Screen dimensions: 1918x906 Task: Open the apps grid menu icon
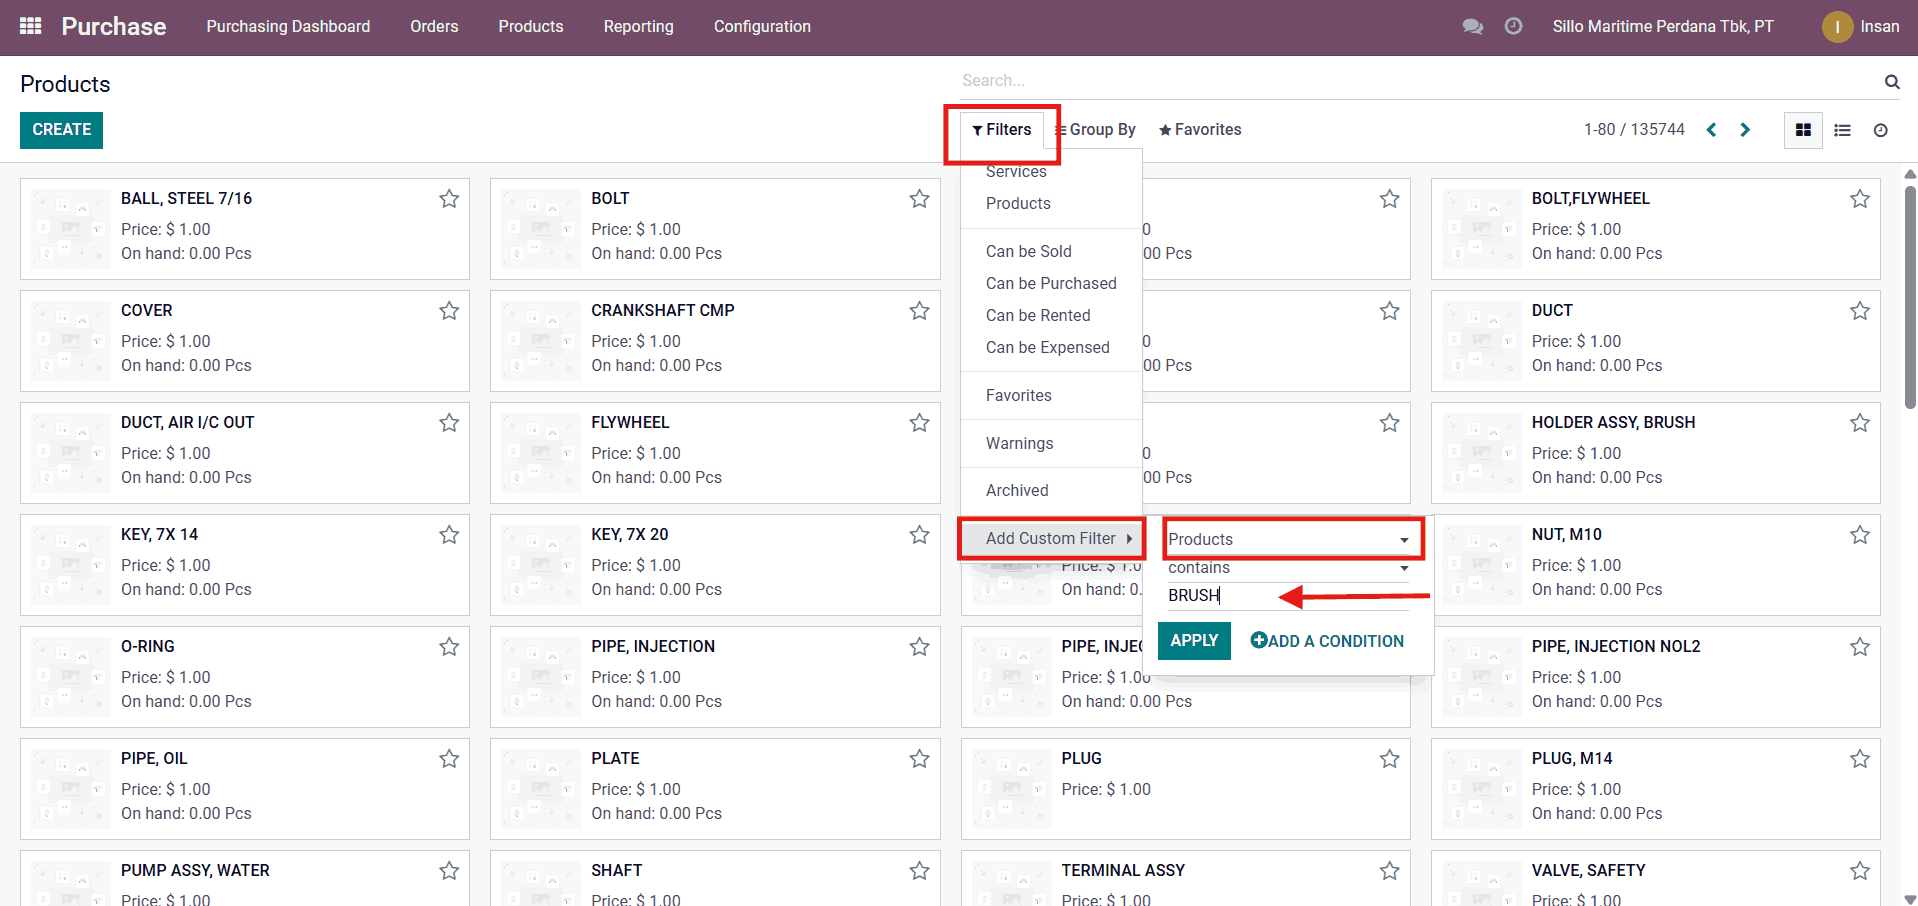(x=31, y=26)
